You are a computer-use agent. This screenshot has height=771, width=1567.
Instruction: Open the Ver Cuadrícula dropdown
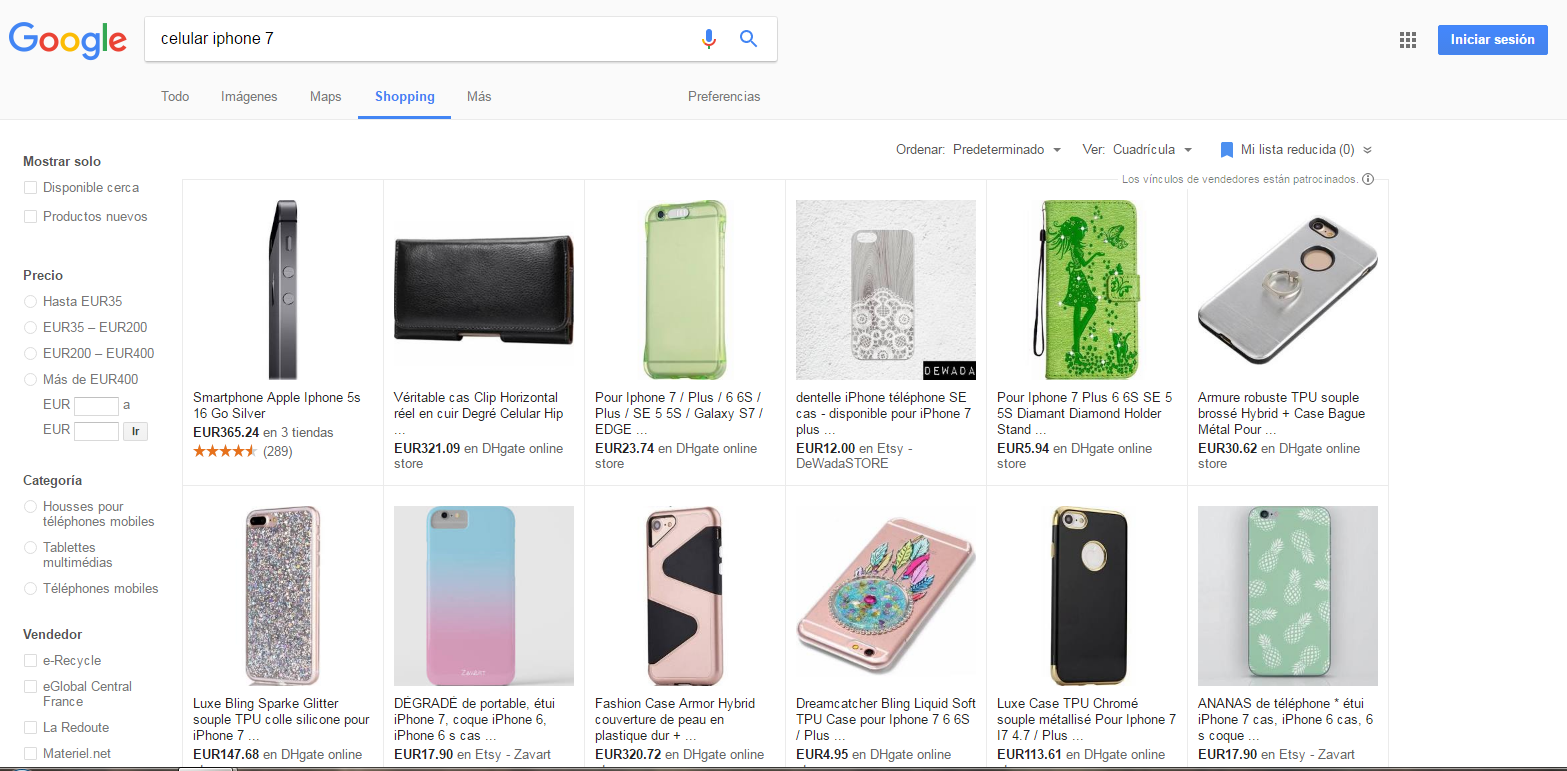coord(1152,150)
